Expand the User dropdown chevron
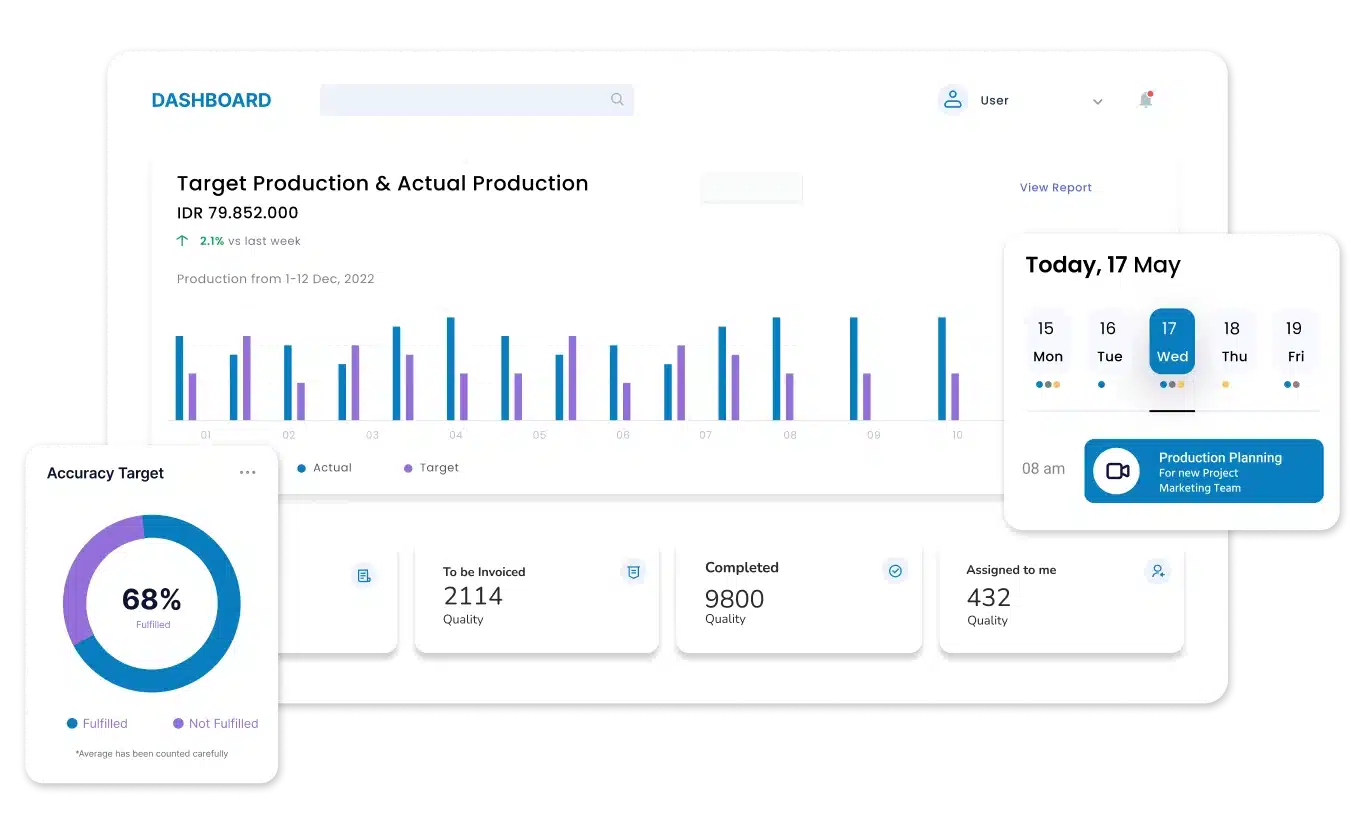 click(x=1097, y=102)
